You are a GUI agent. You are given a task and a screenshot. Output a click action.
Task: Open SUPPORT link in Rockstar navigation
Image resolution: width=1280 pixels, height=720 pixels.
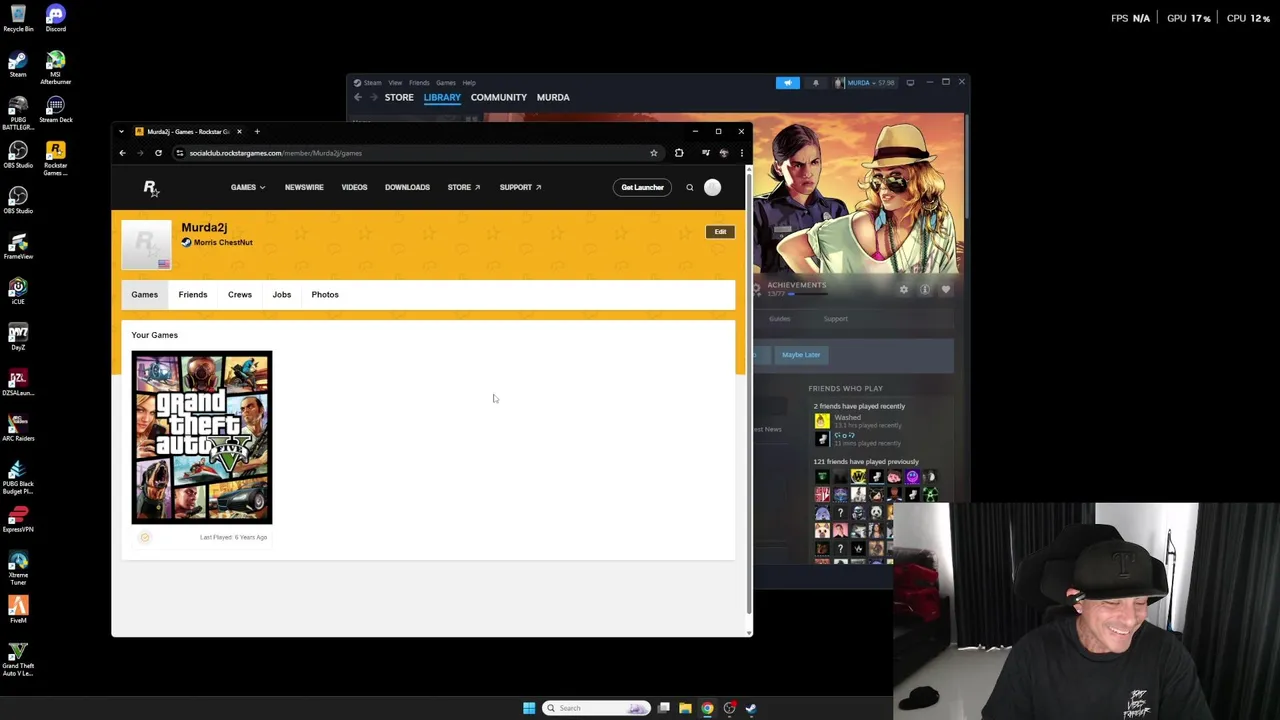(520, 187)
